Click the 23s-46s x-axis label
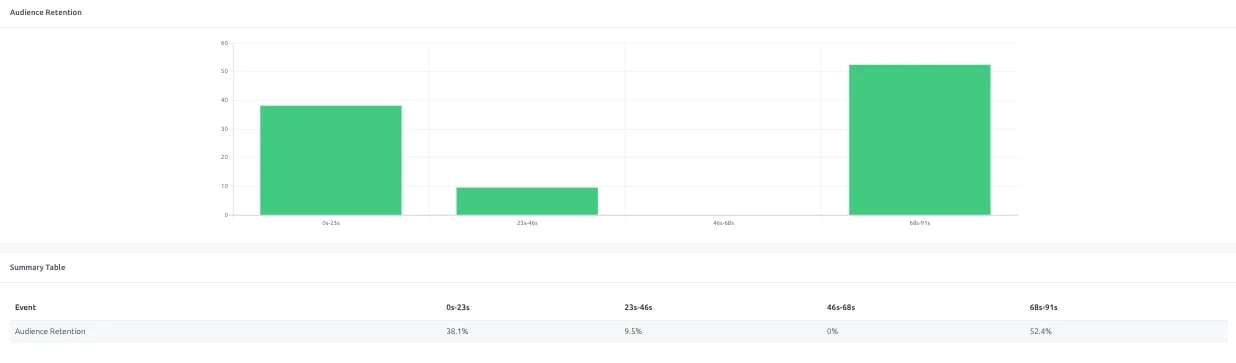1236x363 pixels. [x=527, y=223]
